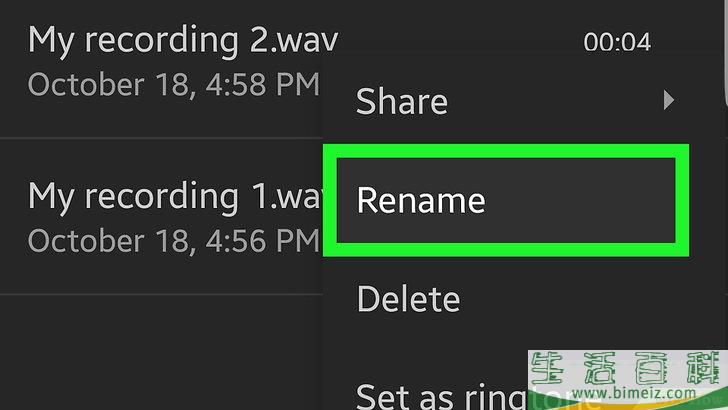Open My recording 2.wav
Image resolution: width=728 pixels, height=410 pixels.
pos(183,40)
